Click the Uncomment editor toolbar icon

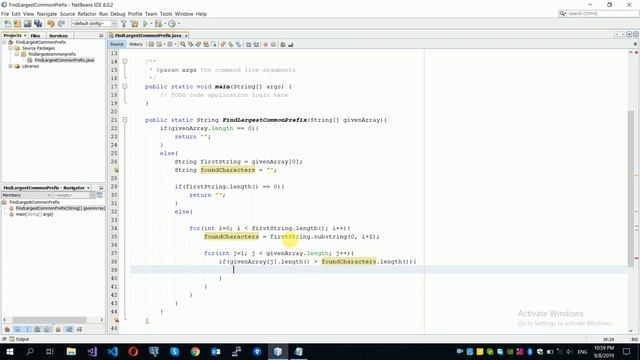(x=291, y=44)
